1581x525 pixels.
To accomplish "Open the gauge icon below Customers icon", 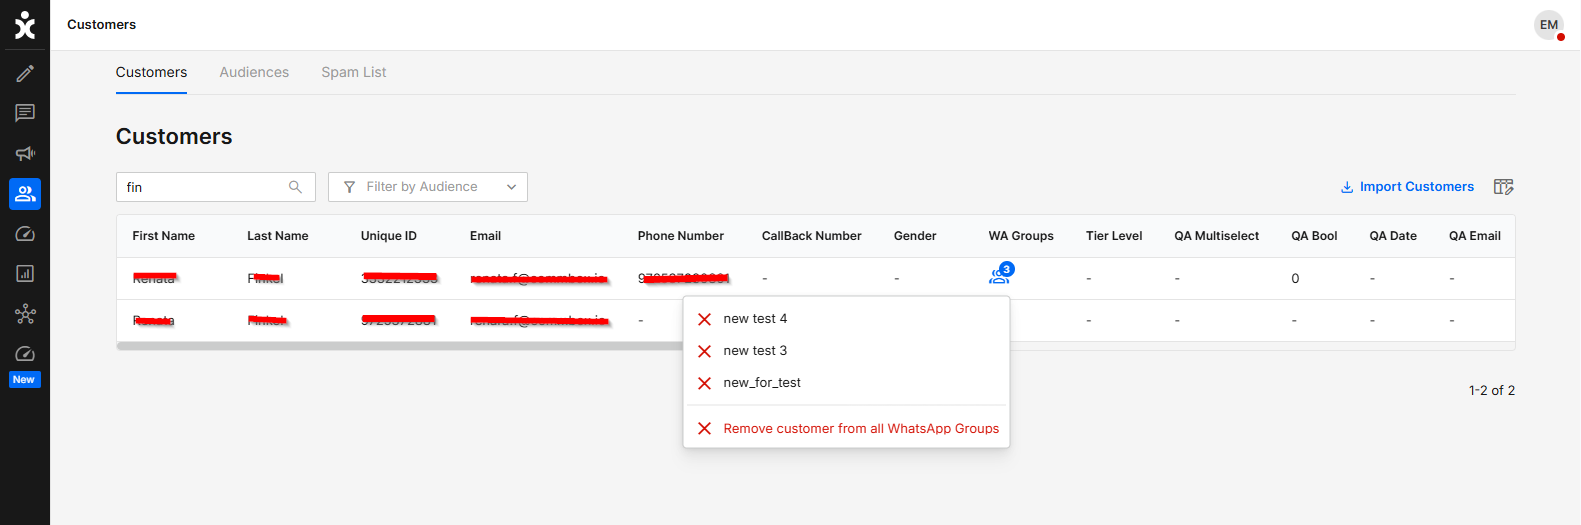I will tap(25, 234).
